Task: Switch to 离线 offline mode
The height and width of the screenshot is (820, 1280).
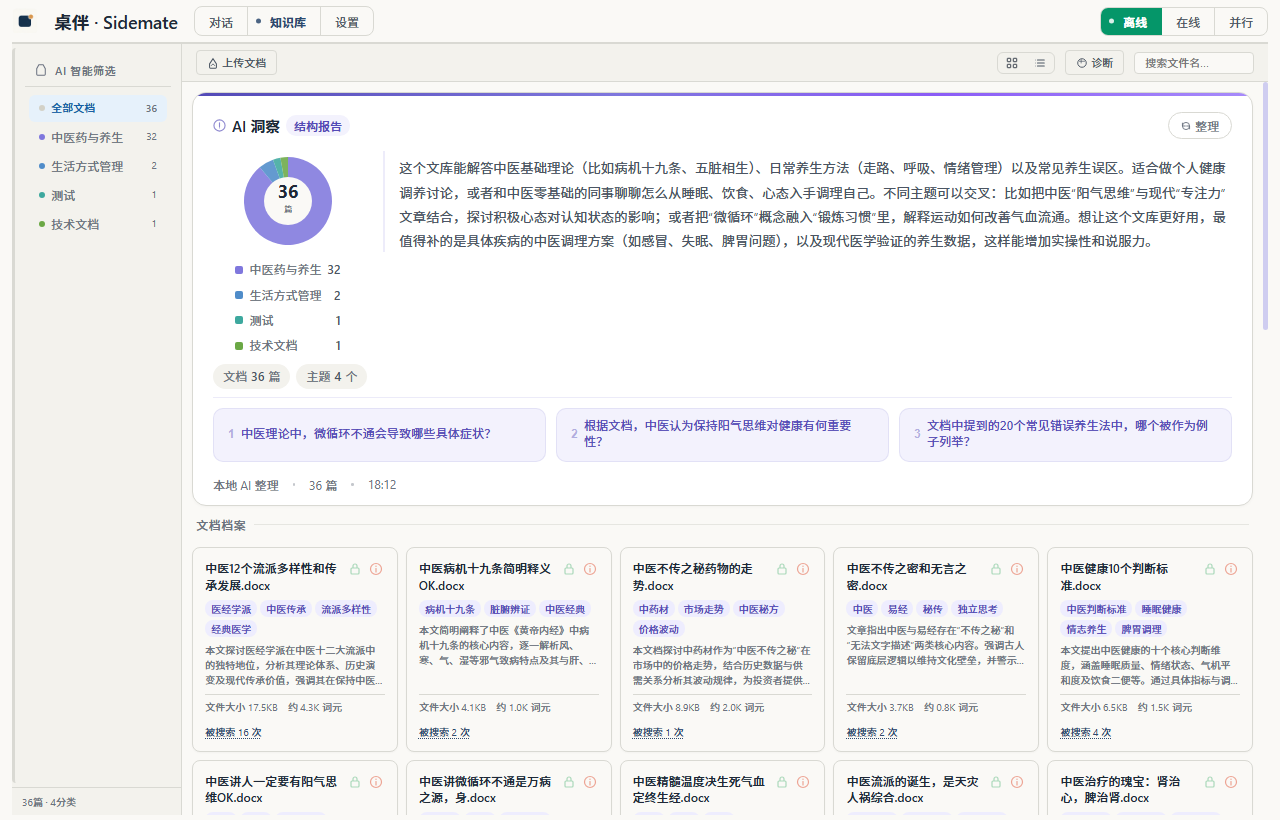Action: point(1131,22)
